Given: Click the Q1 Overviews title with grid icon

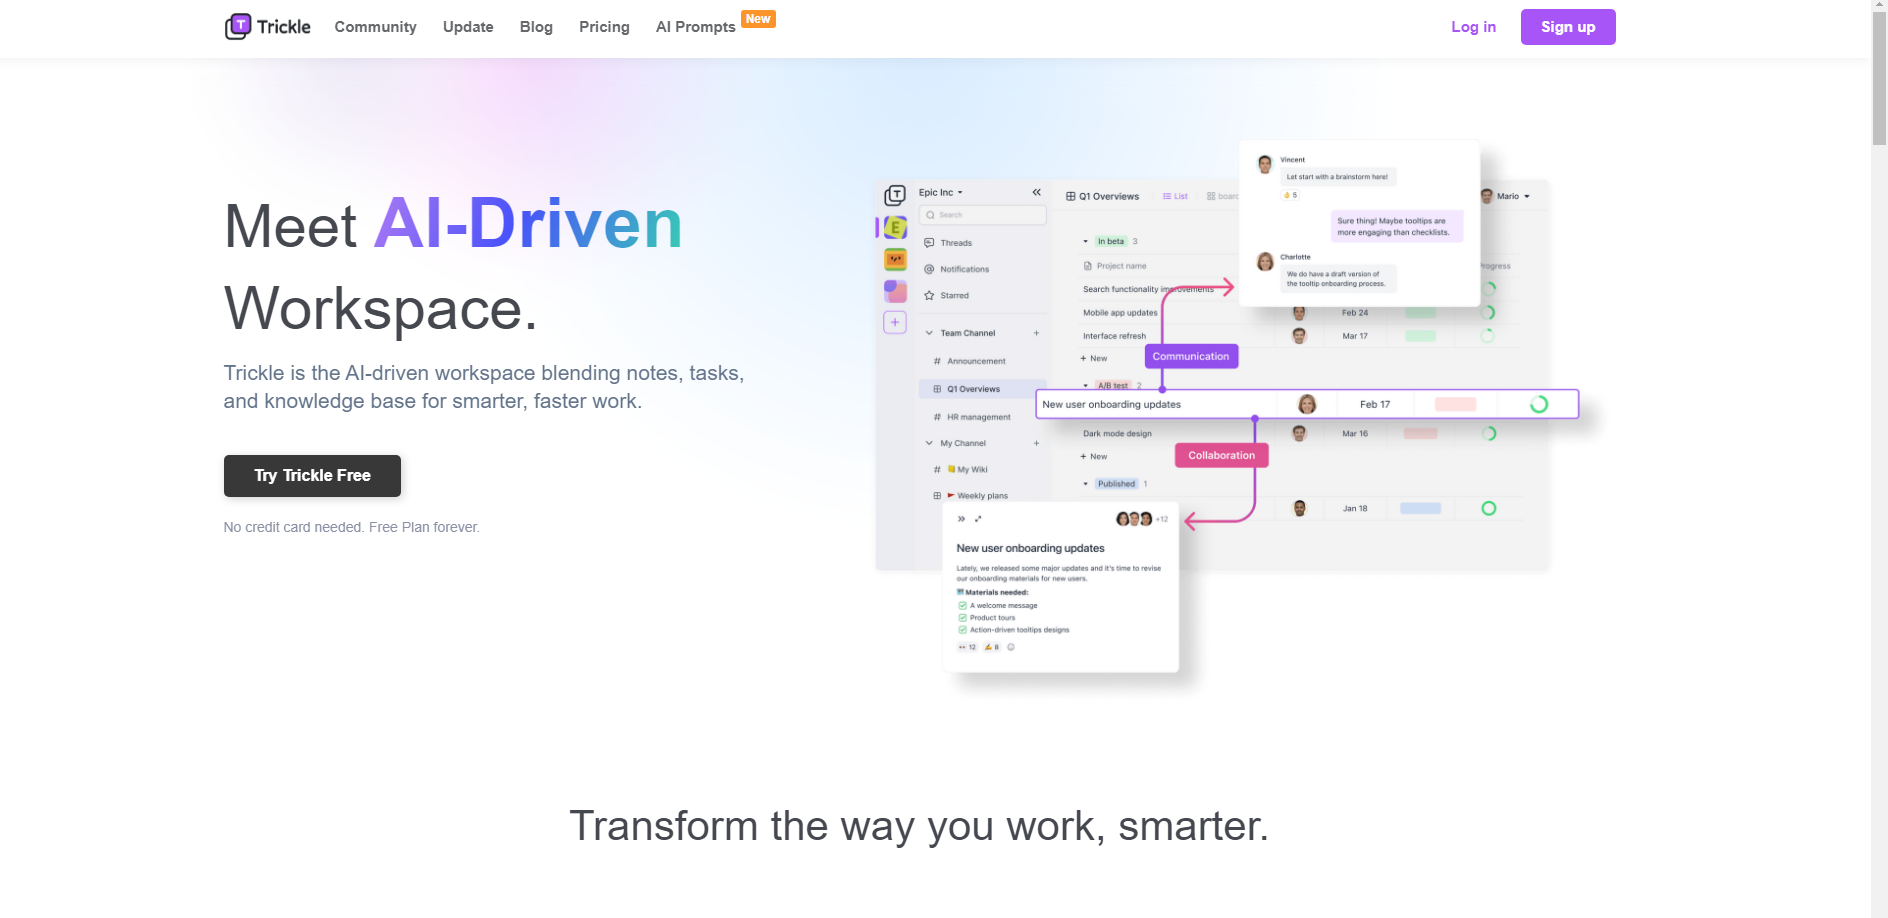Looking at the screenshot, I should 1102,196.
